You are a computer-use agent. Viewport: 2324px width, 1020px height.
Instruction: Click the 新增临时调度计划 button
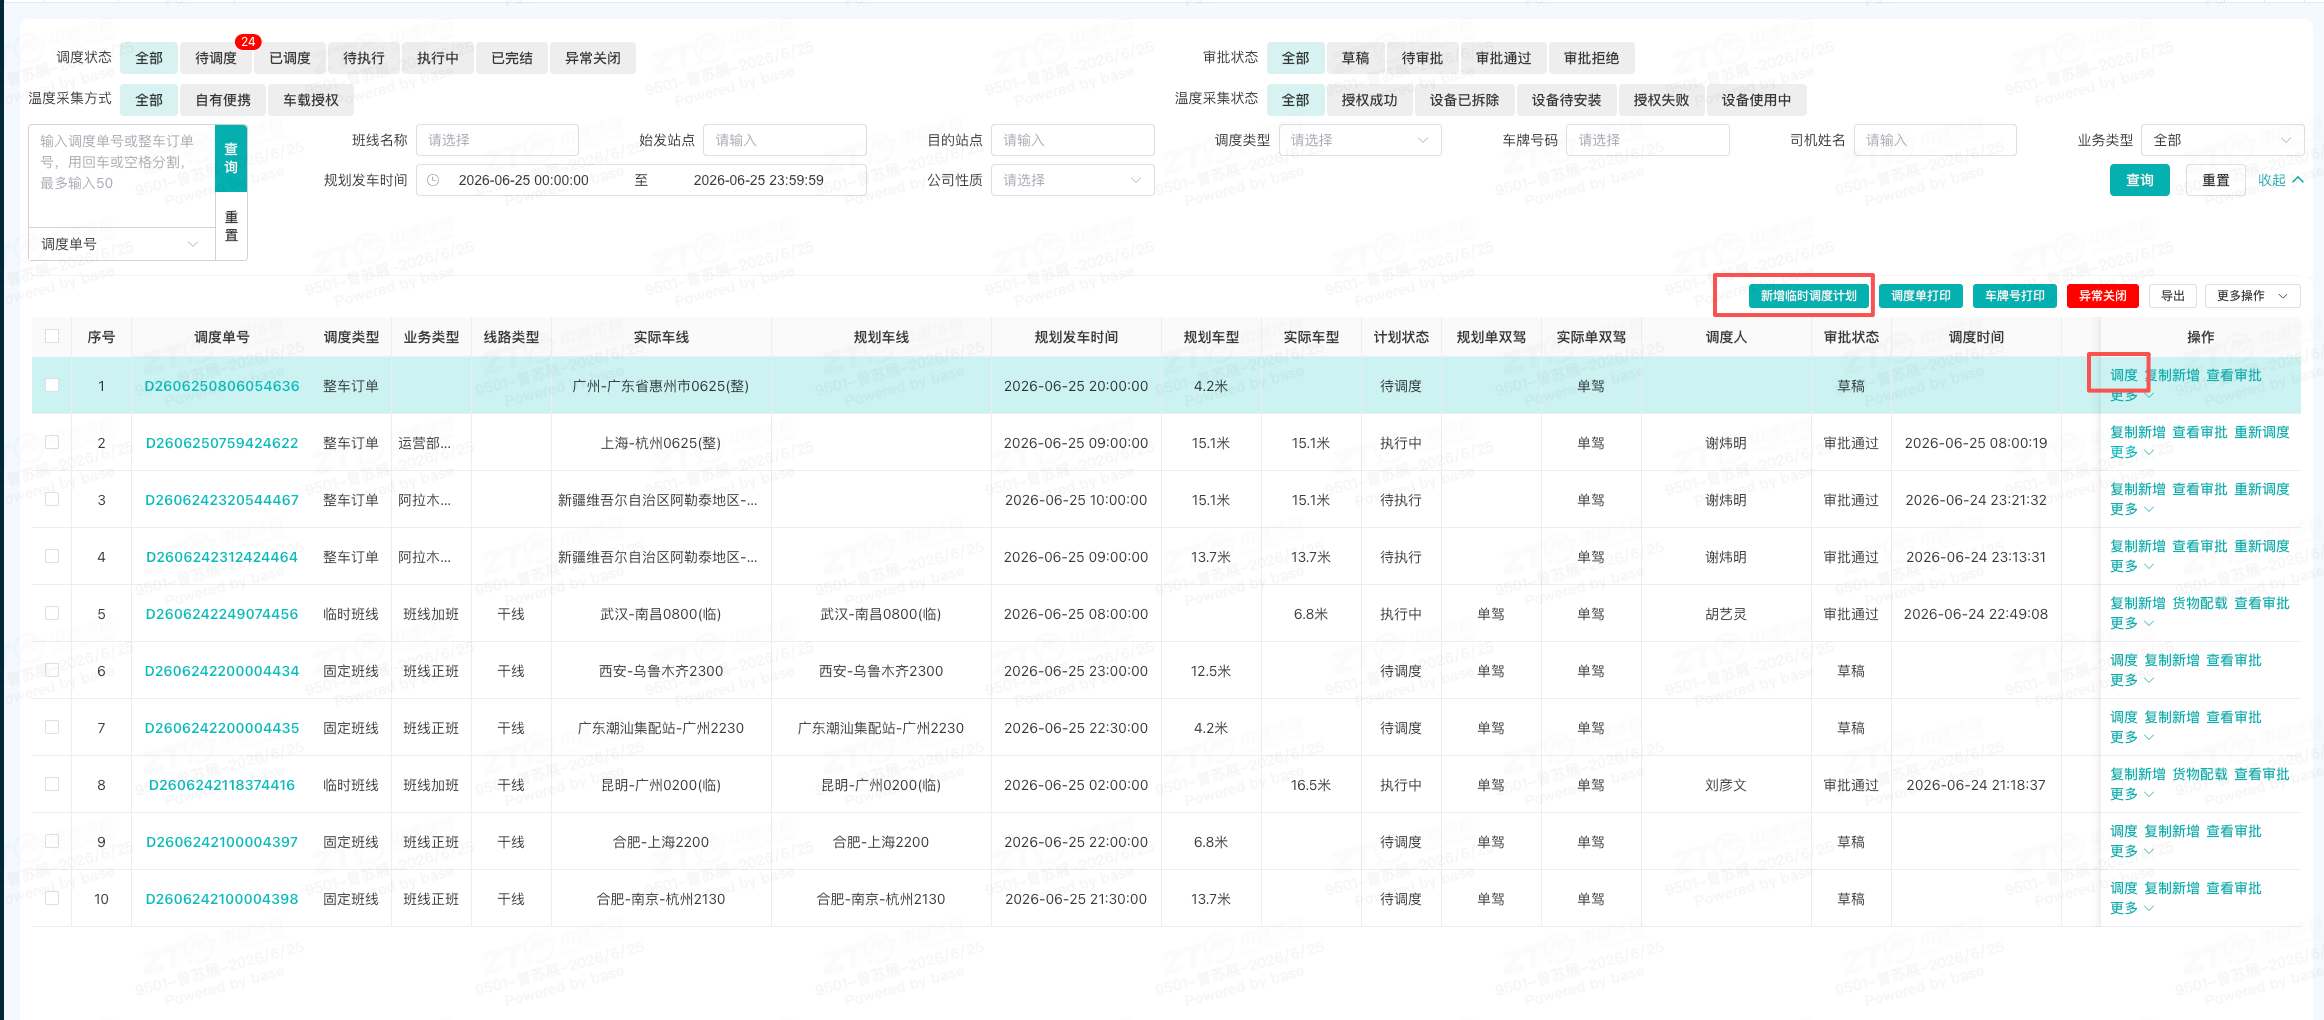[1808, 296]
